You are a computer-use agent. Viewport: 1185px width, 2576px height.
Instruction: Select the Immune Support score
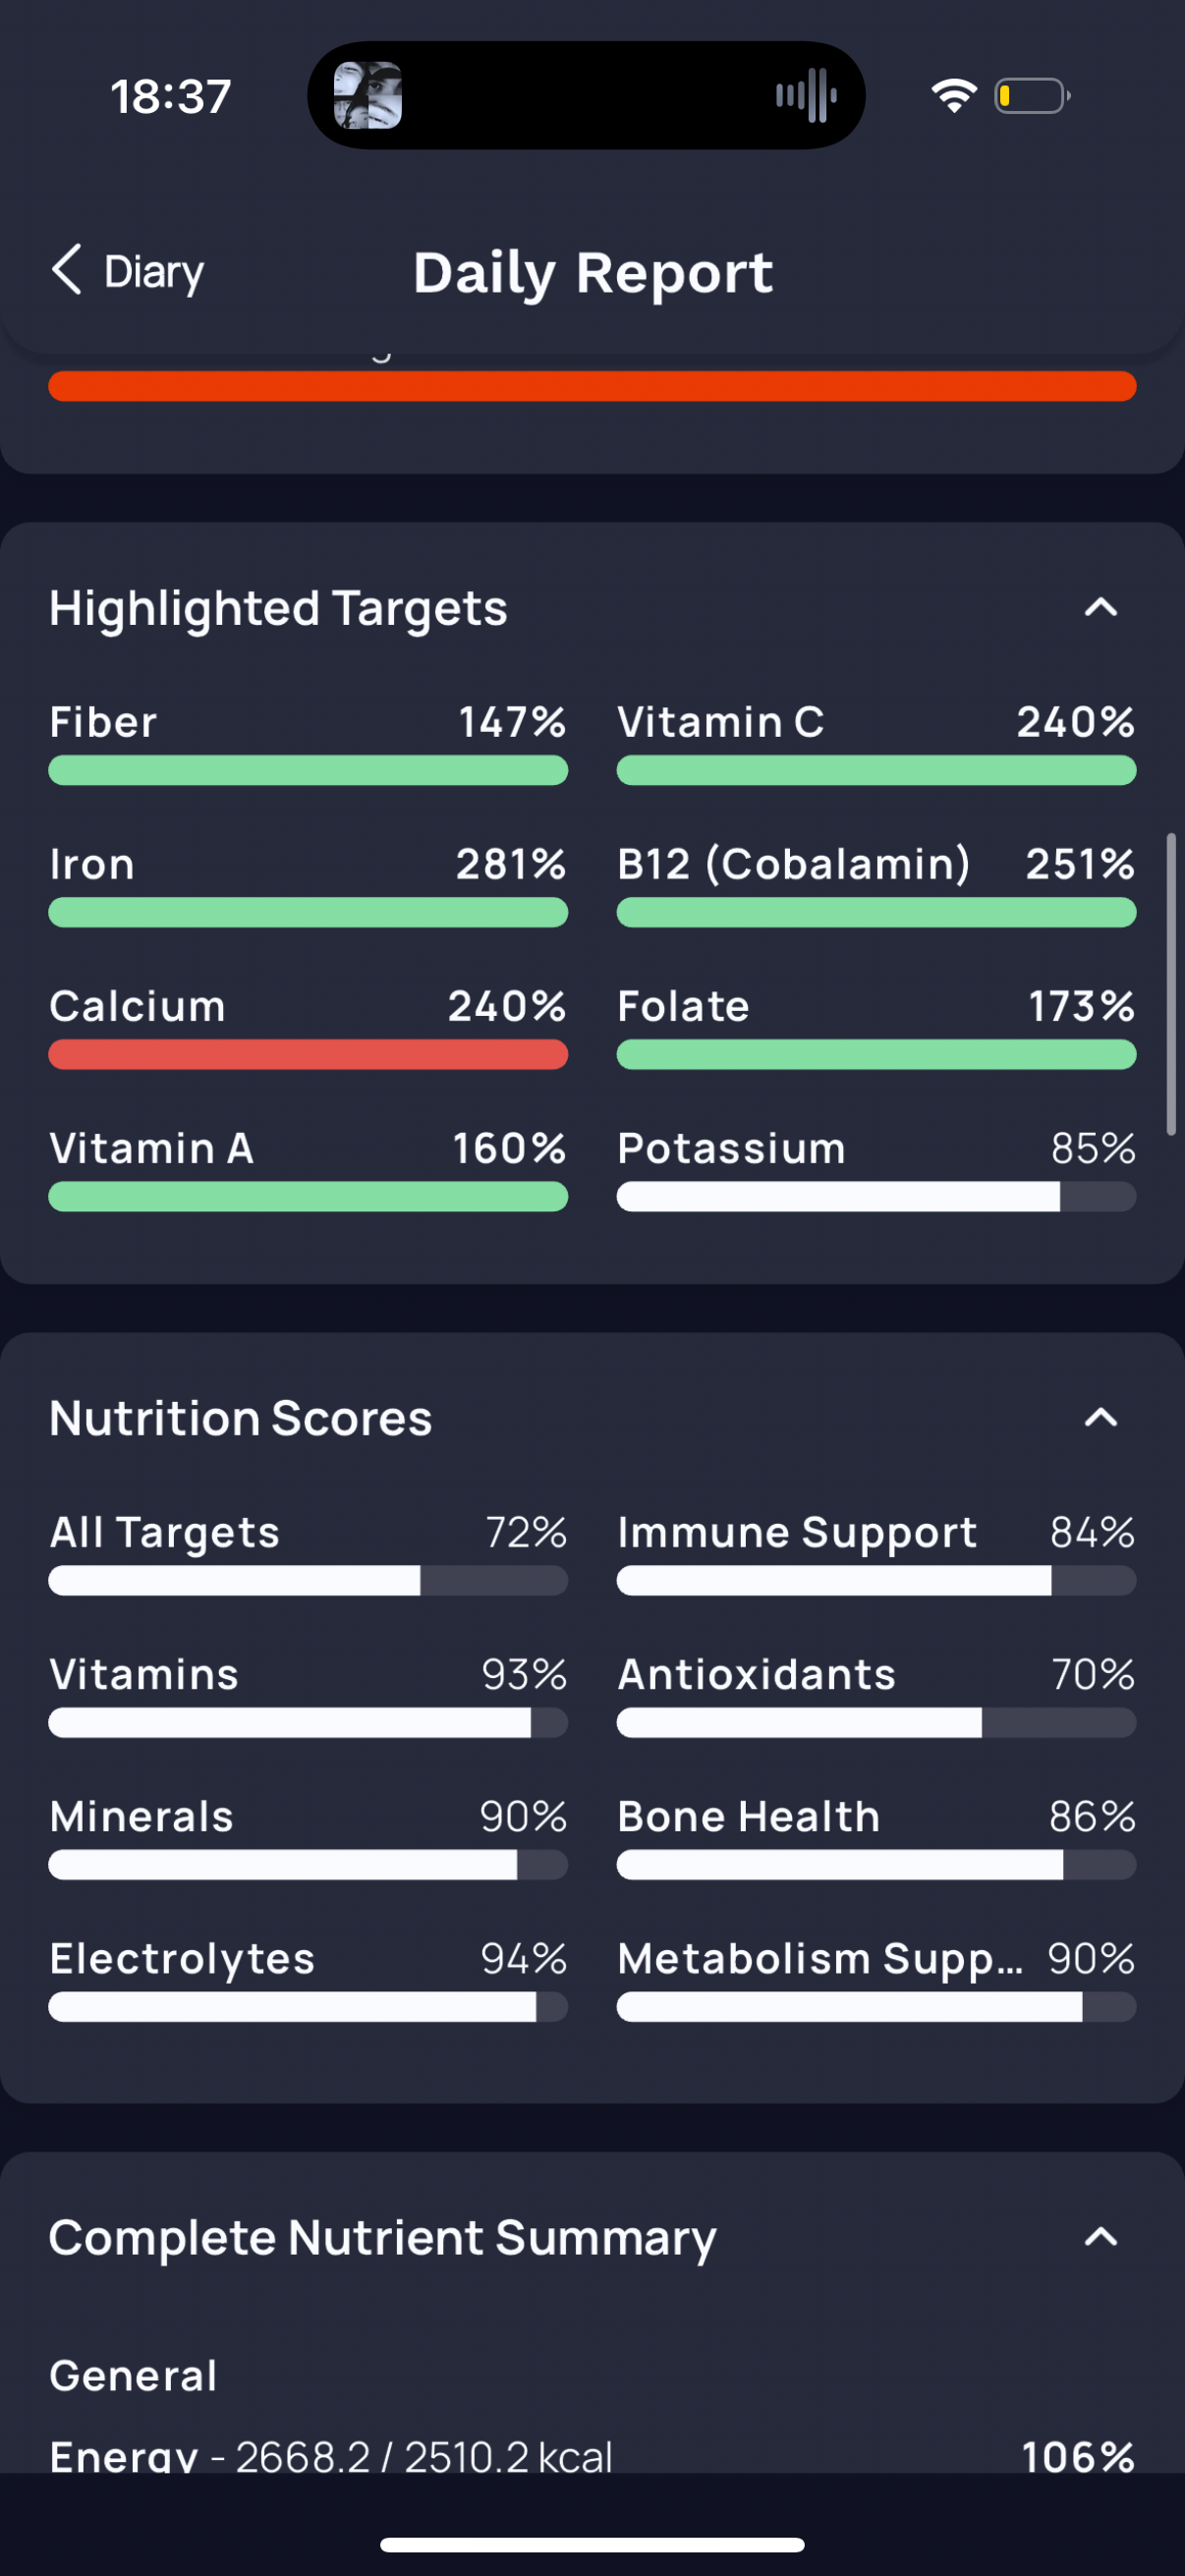coord(876,1553)
